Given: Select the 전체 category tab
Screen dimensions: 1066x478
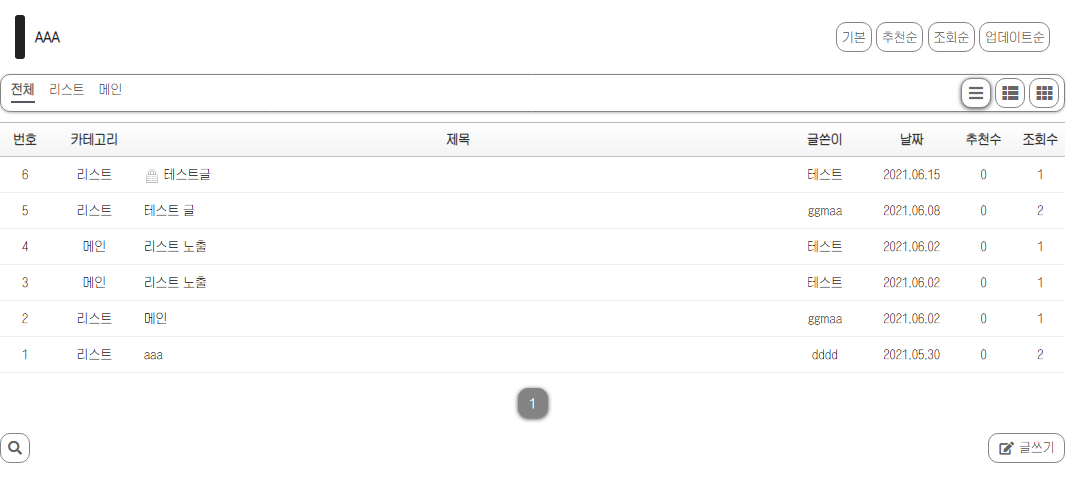Looking at the screenshot, I should [23, 90].
